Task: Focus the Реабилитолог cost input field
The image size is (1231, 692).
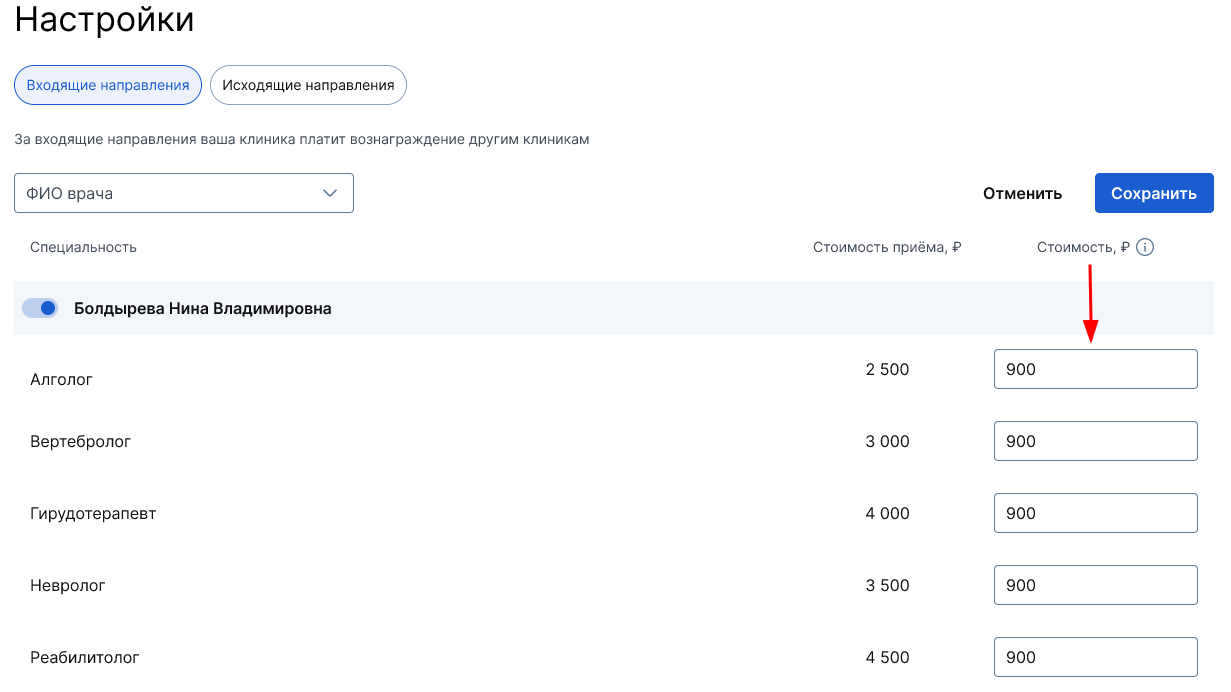Action: [1095, 657]
